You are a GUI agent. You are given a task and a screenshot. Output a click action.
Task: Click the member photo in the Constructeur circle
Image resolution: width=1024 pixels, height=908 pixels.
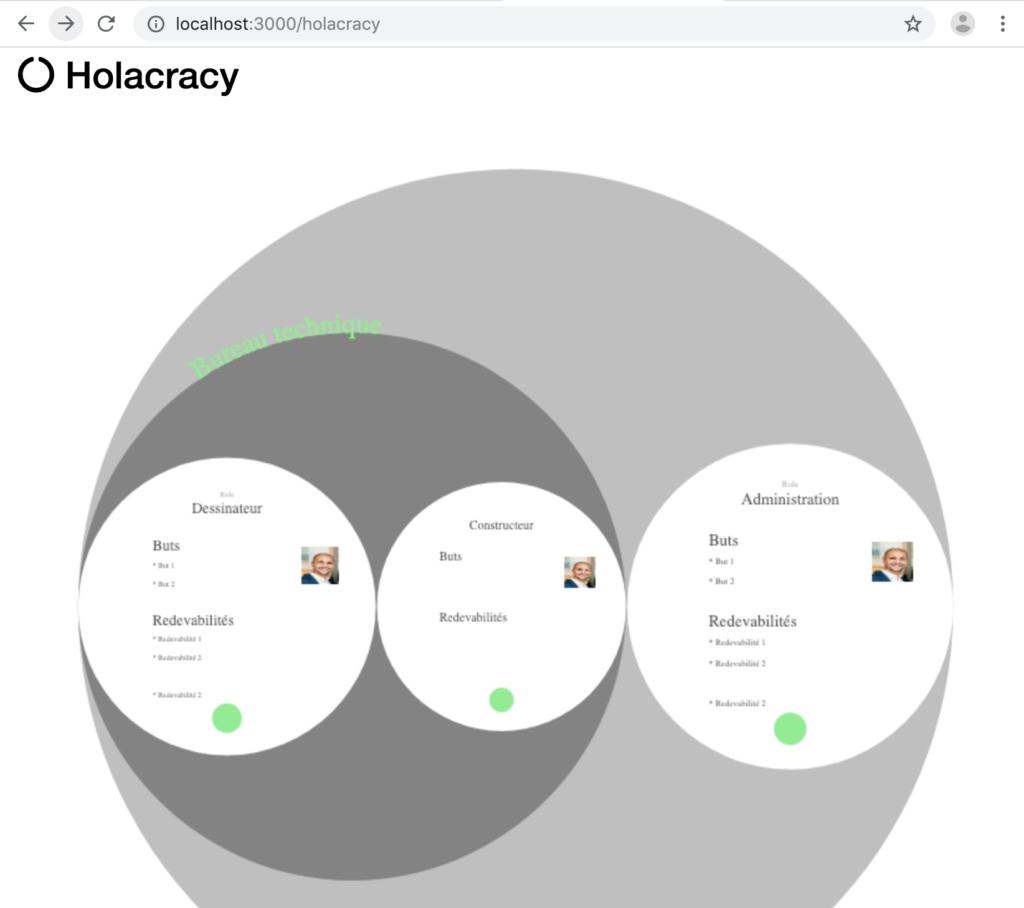click(x=580, y=572)
